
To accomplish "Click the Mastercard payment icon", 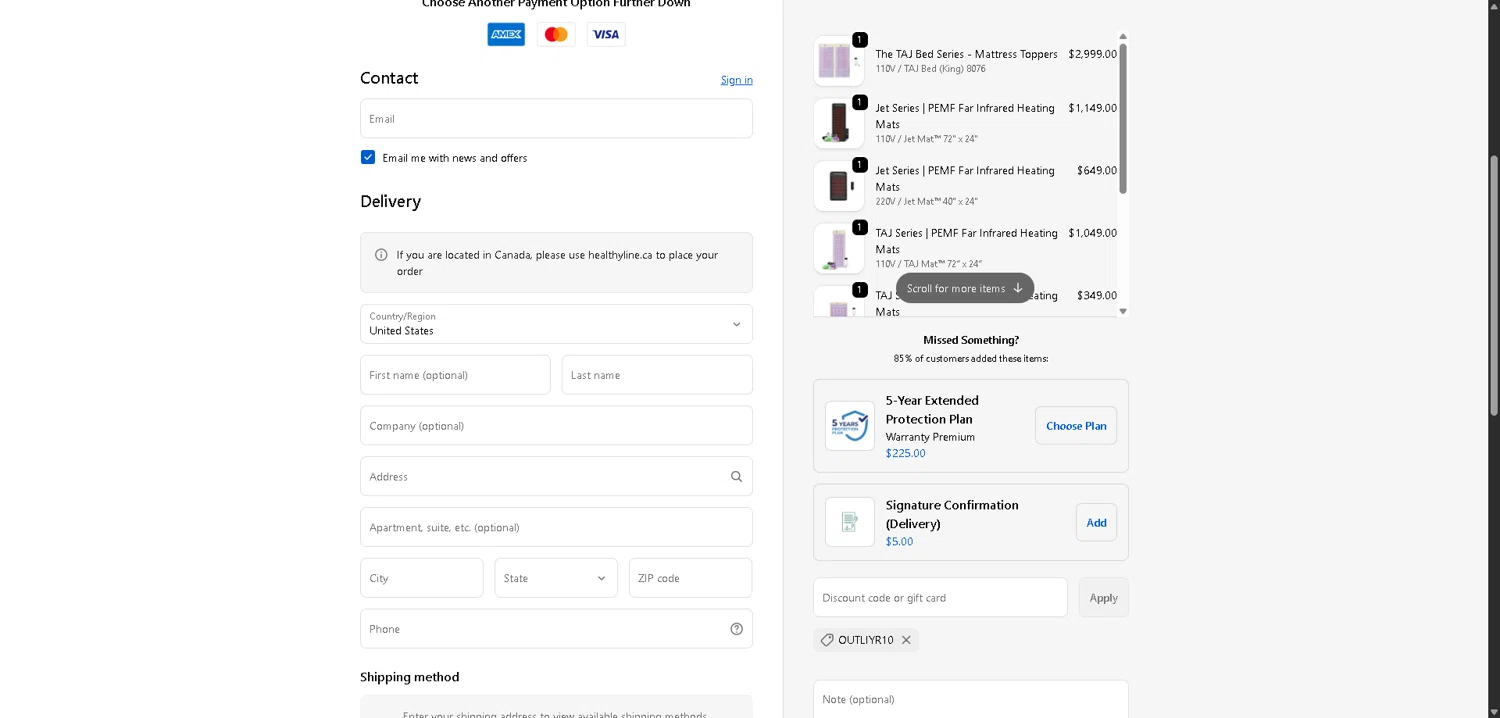I will [556, 34].
